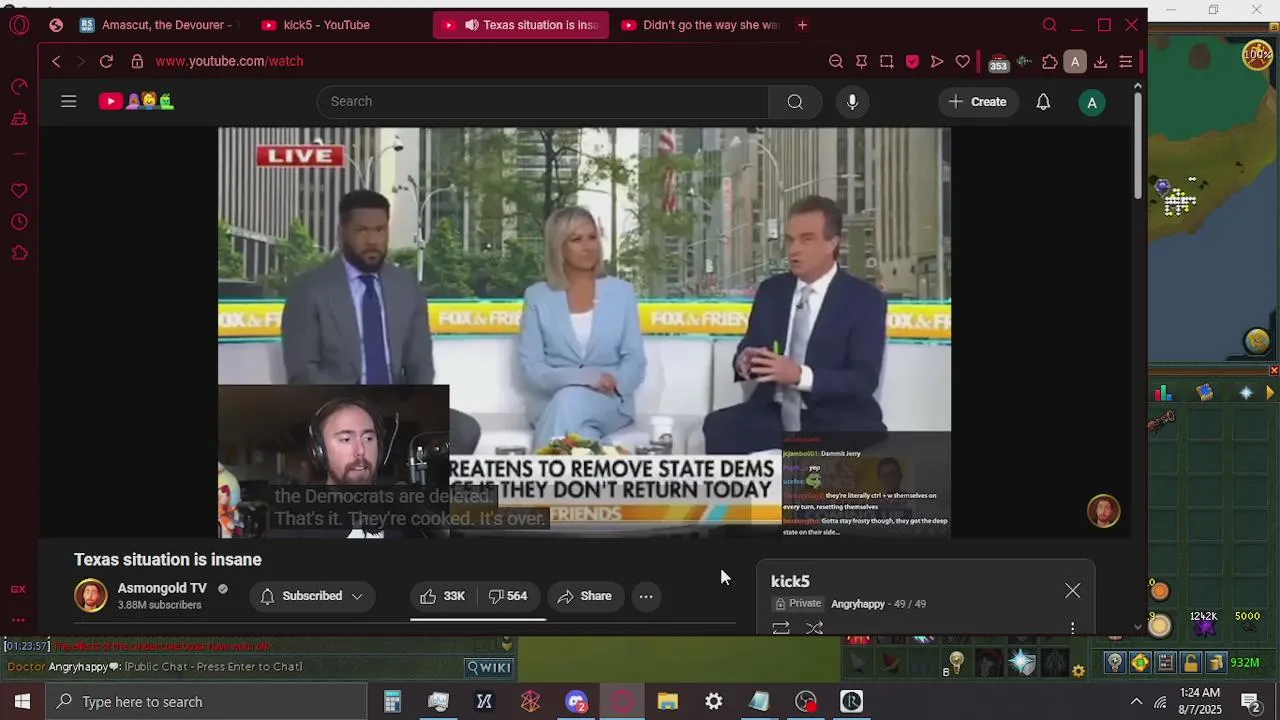This screenshot has width=1280, height=720.
Task: Open the Calculator taskbar icon
Action: pos(392,702)
